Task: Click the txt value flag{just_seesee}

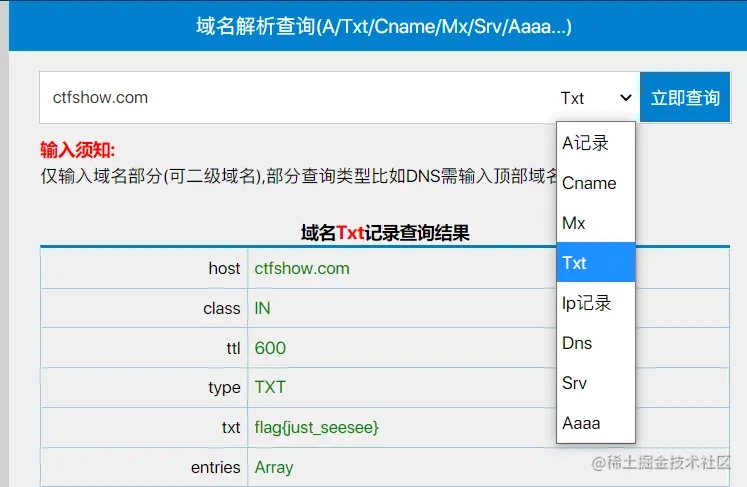Action: tap(316, 427)
